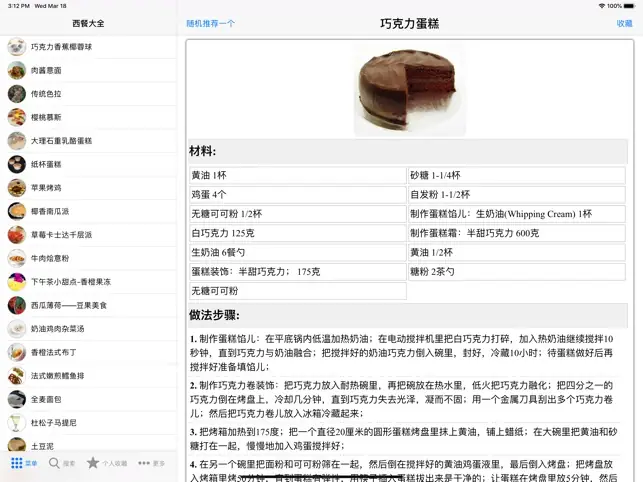
Task: Open 大理石重乳酪蛋糕 recipe
Action: pyautogui.click(x=61, y=141)
